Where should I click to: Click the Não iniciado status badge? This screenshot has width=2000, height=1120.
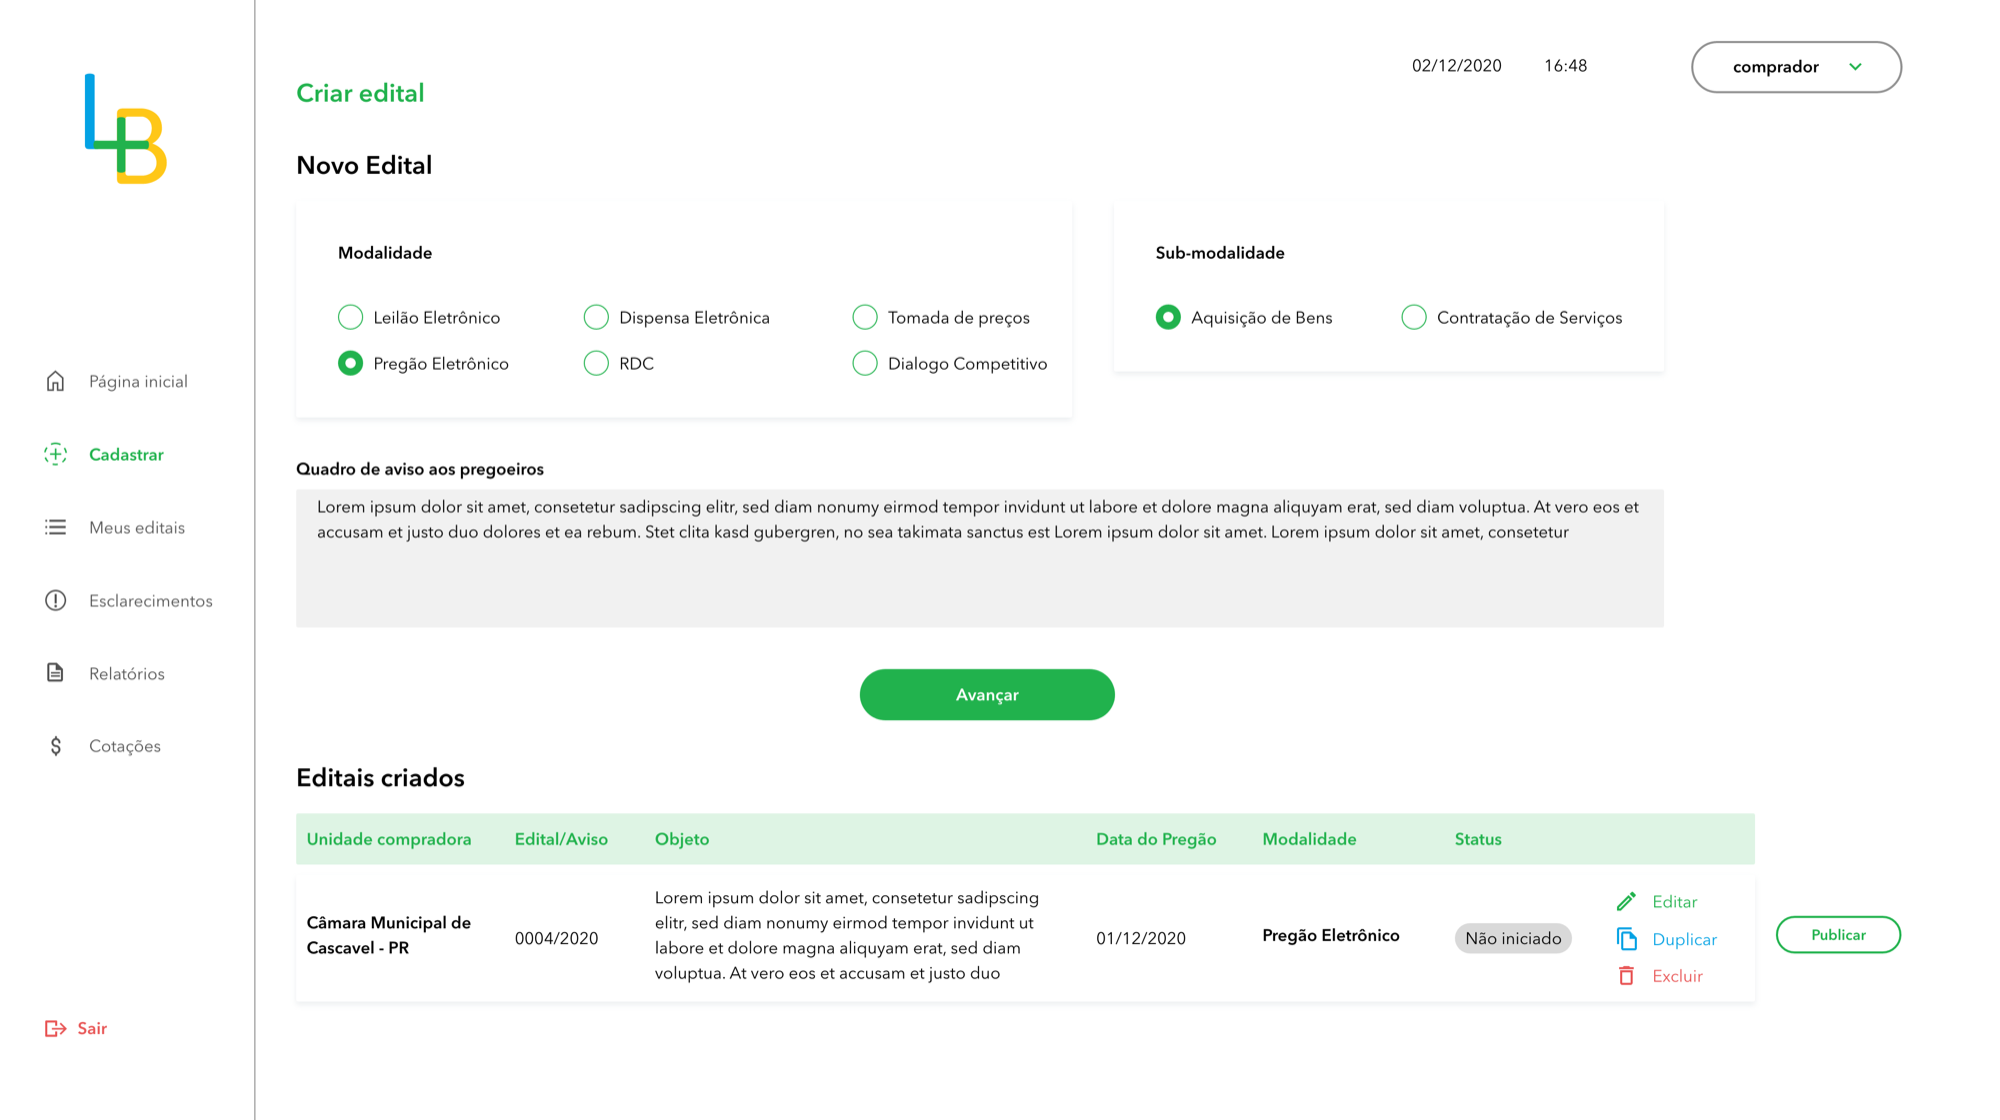(x=1513, y=938)
